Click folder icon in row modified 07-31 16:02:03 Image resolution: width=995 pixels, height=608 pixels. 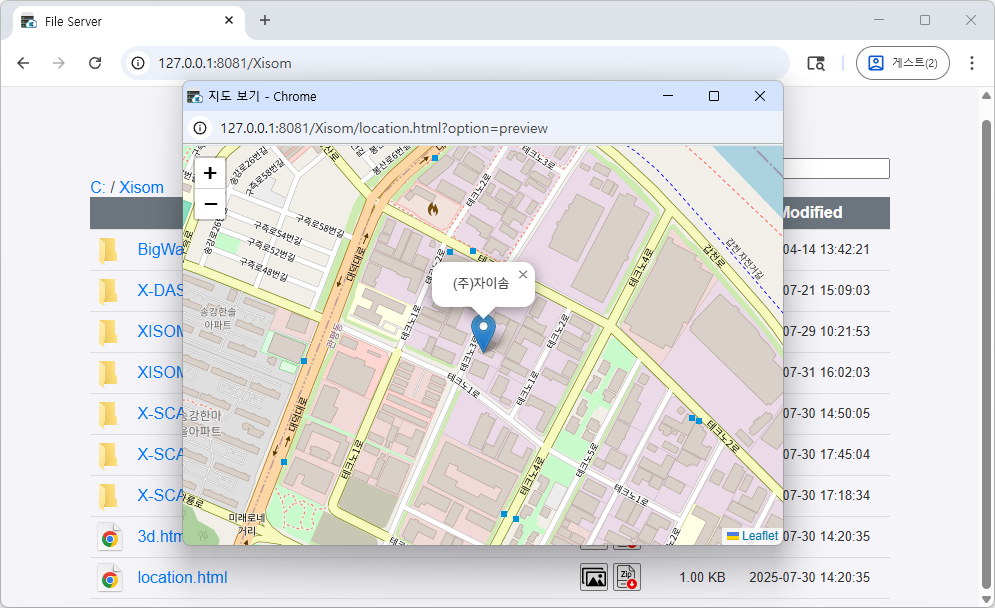coord(109,373)
